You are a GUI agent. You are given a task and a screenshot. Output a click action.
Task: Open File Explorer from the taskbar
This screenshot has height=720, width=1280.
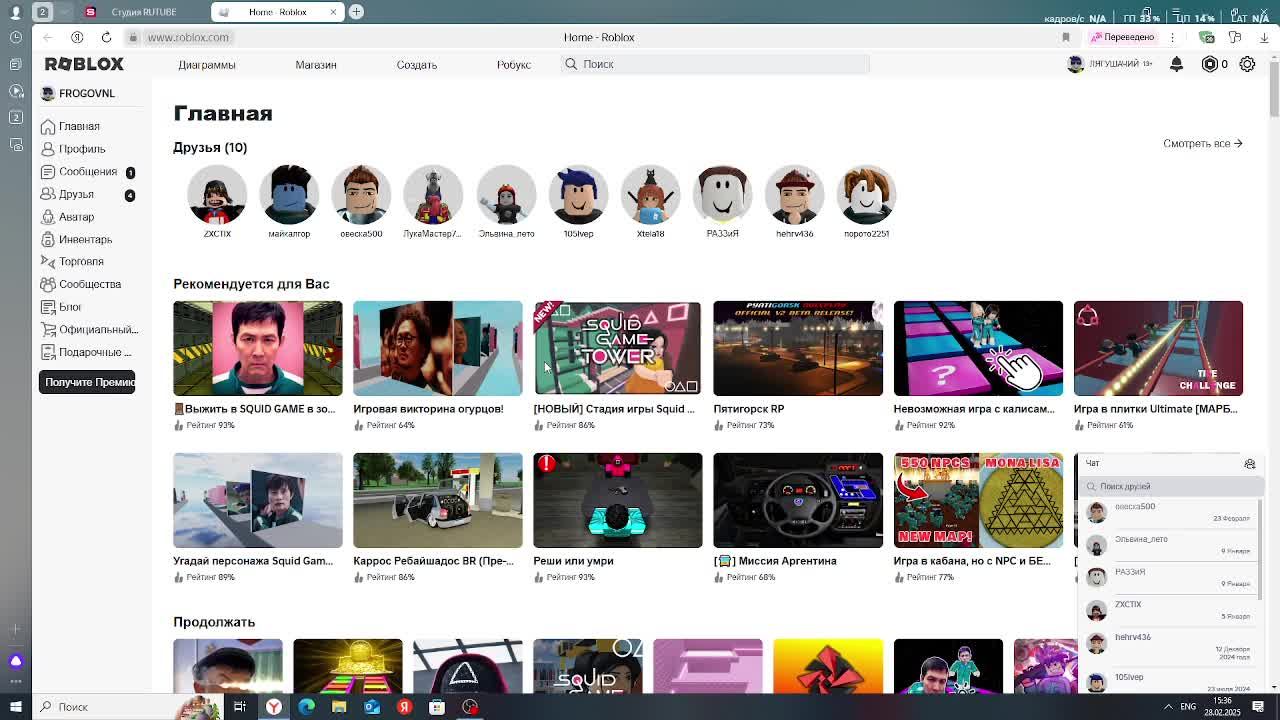point(339,707)
